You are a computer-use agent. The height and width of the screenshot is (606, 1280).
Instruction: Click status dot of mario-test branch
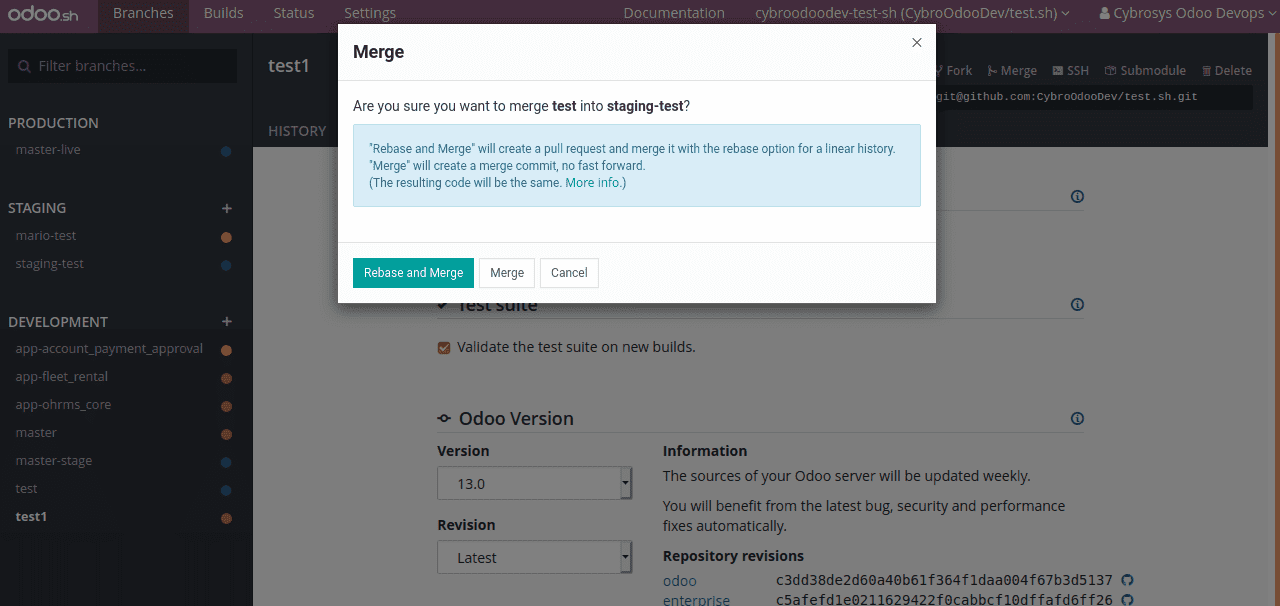[x=226, y=237]
